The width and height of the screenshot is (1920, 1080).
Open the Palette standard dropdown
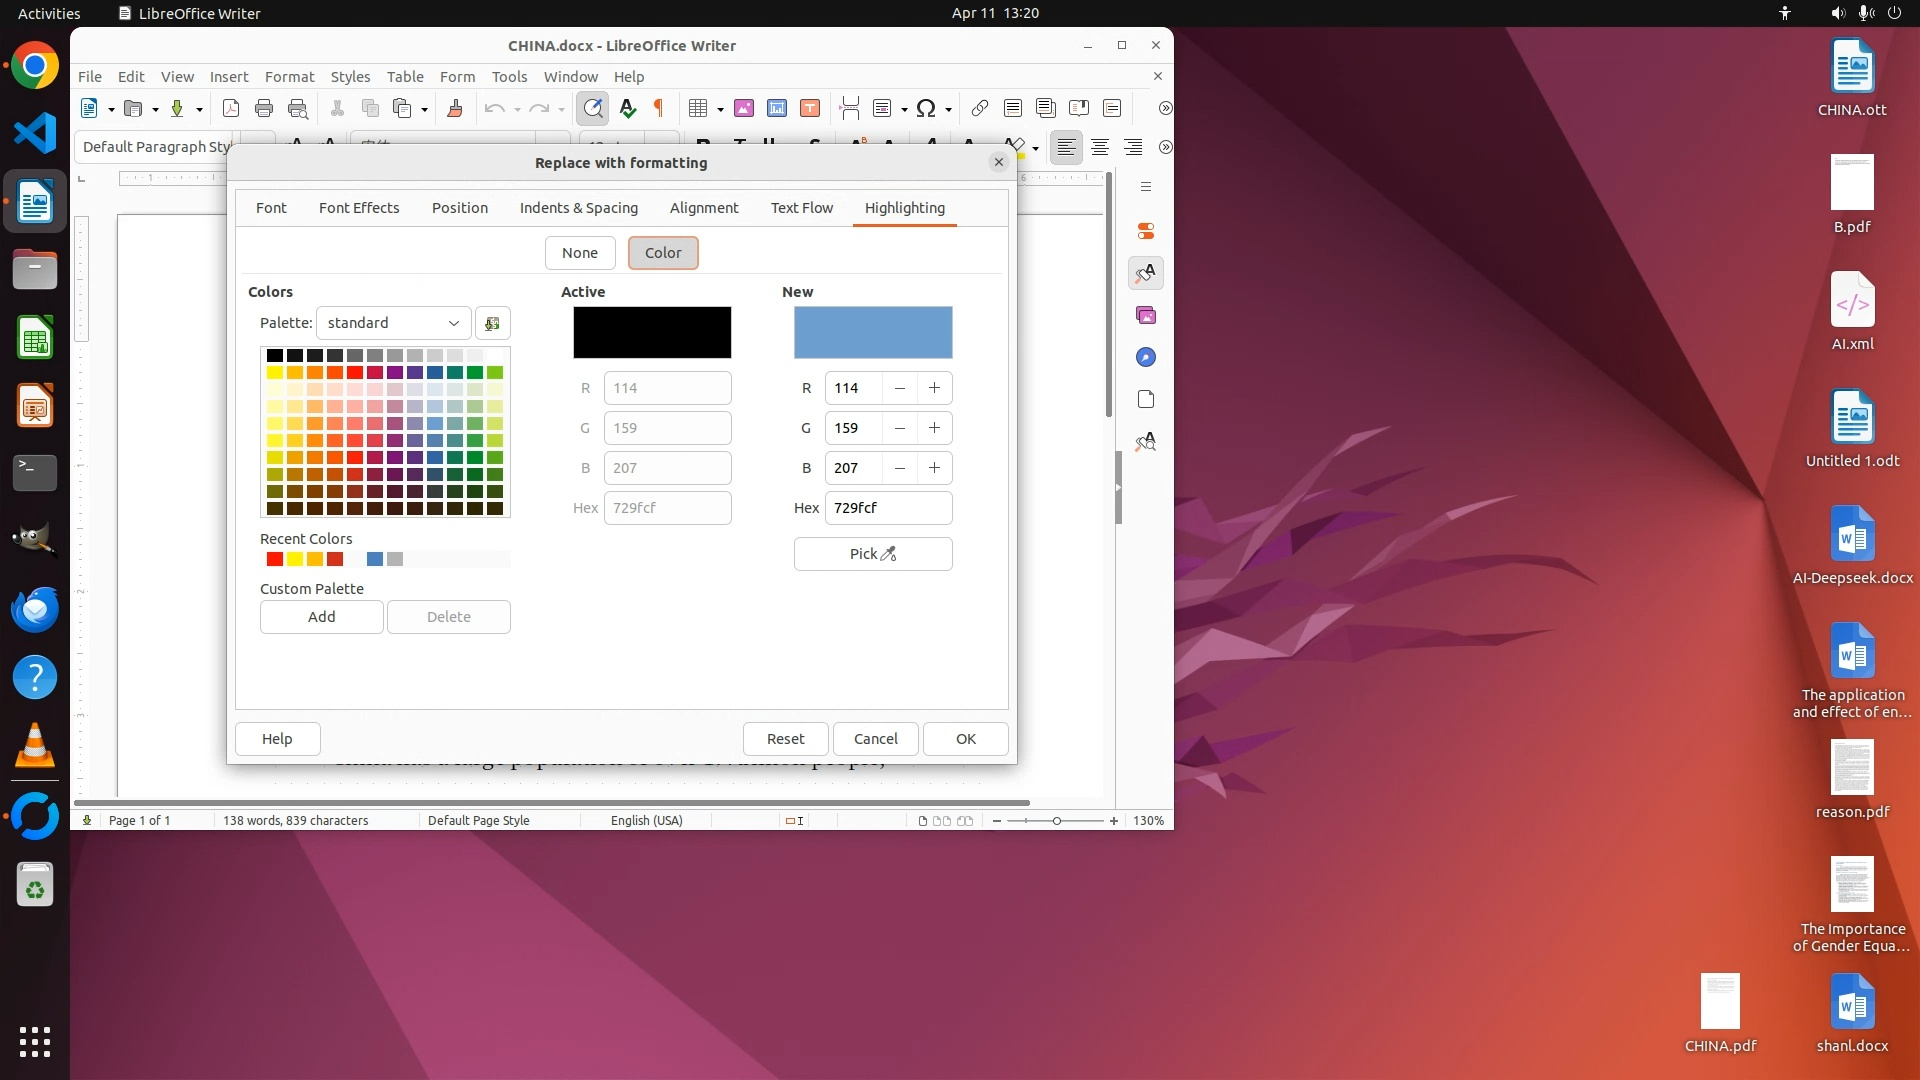tap(393, 322)
